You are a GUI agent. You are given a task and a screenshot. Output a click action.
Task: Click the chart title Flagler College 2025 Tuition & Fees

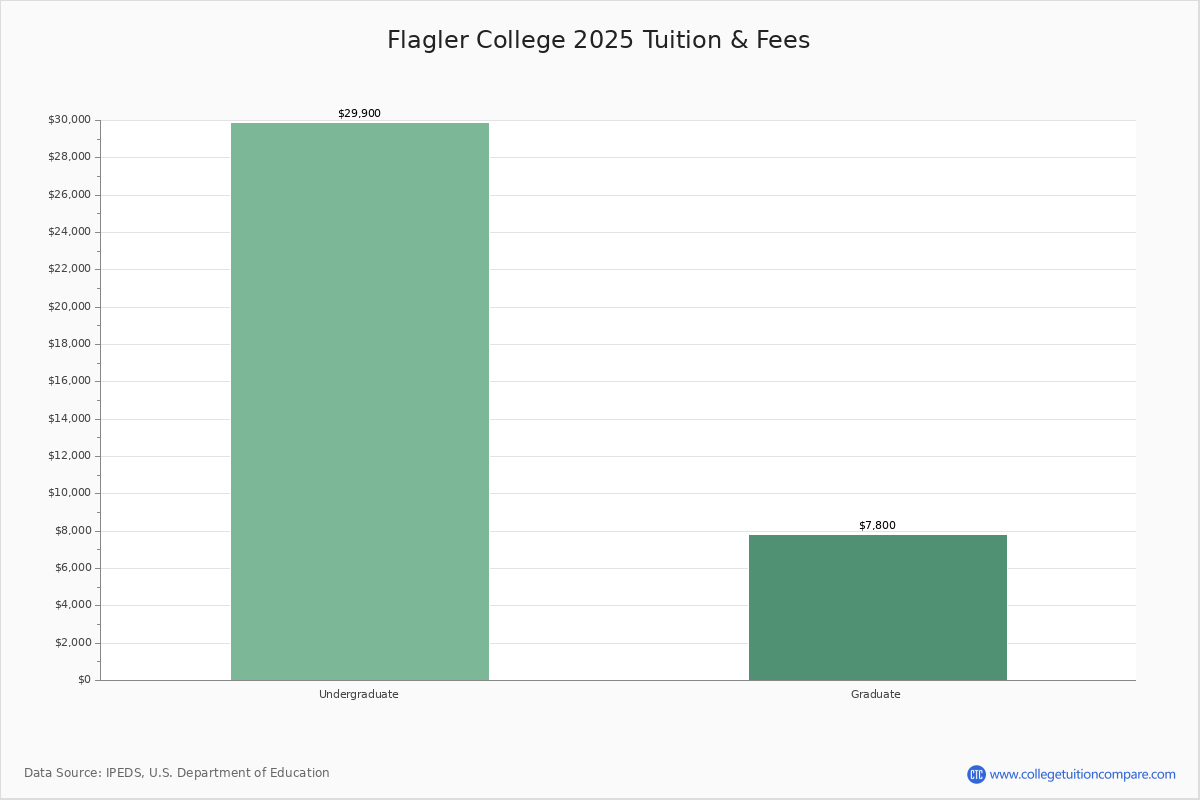pos(598,40)
